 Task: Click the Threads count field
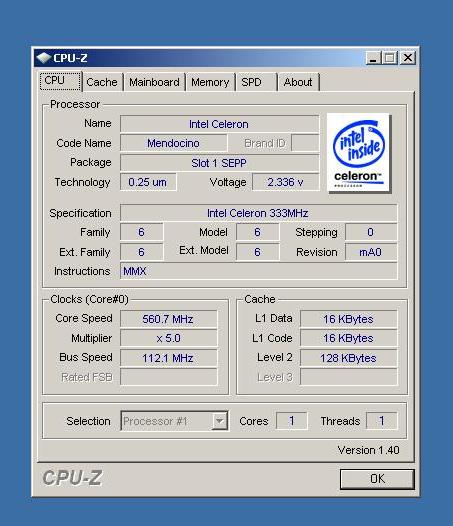point(382,421)
